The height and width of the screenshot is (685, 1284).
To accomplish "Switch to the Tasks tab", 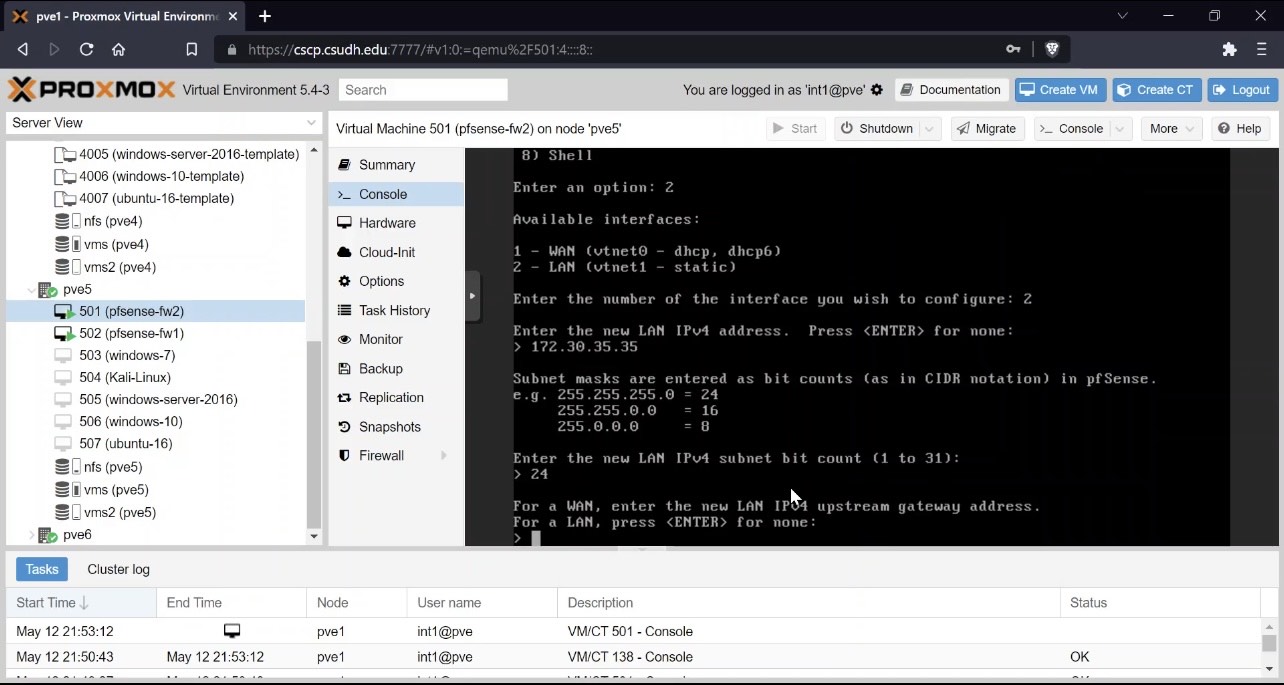I will (x=42, y=569).
